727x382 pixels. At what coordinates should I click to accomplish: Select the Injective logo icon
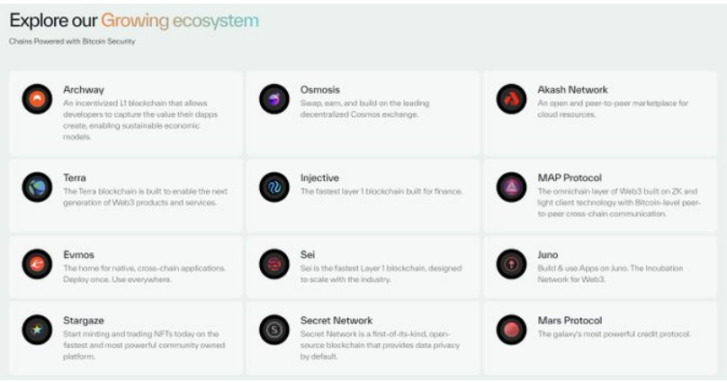point(274,187)
